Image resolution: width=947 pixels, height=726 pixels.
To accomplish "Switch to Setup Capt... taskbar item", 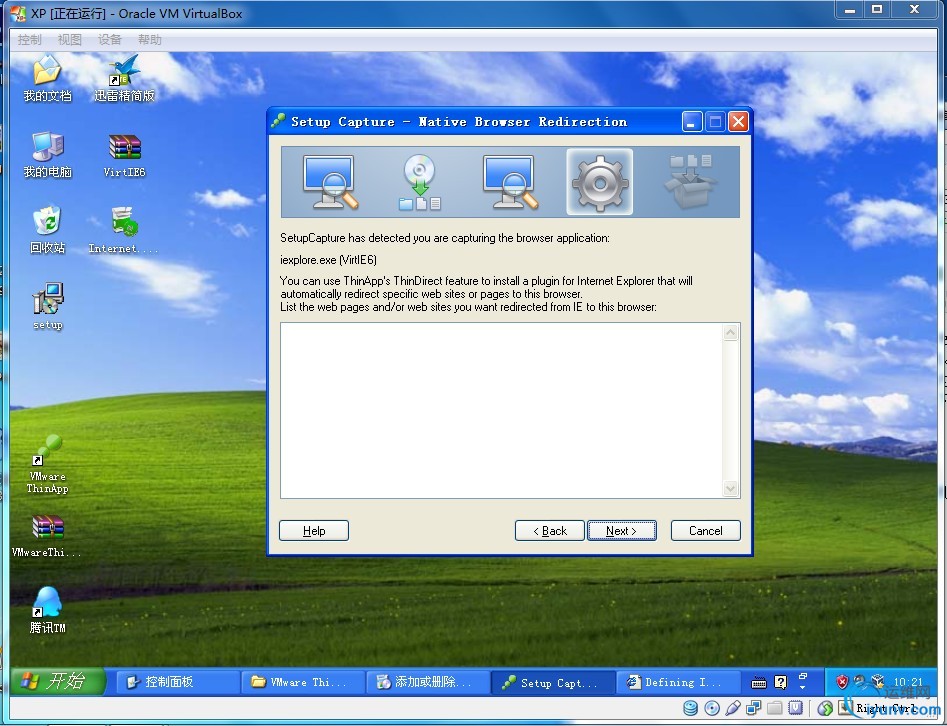I will (x=553, y=682).
